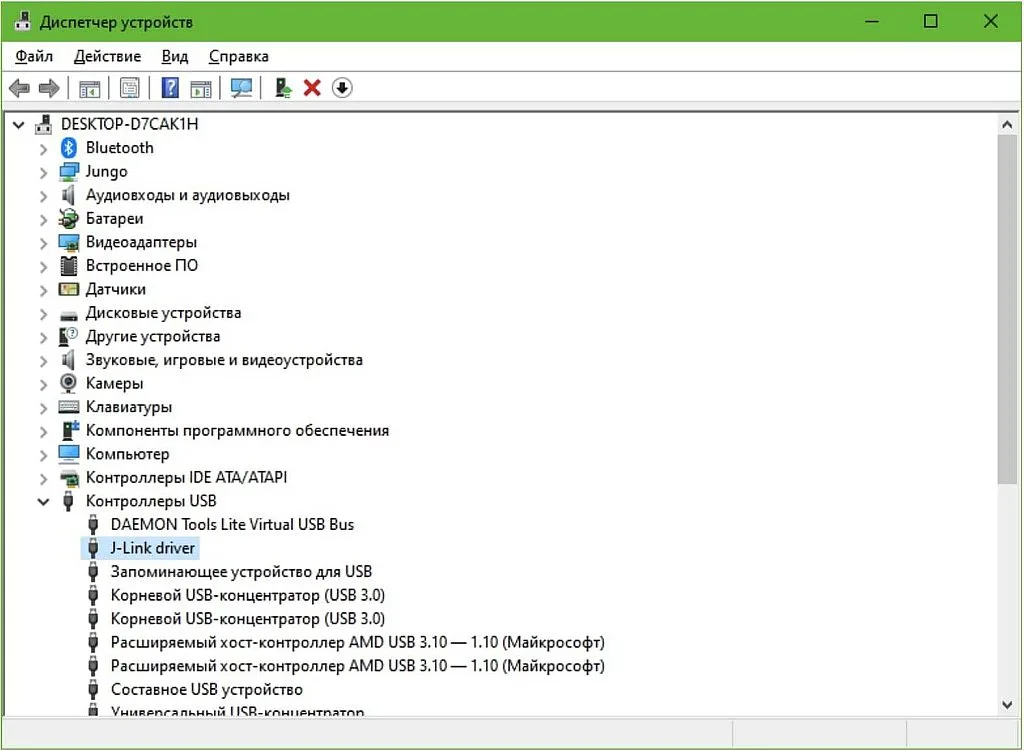The width and height of the screenshot is (1024, 751).
Task: Click the Back navigation arrow
Action: click(x=18, y=88)
